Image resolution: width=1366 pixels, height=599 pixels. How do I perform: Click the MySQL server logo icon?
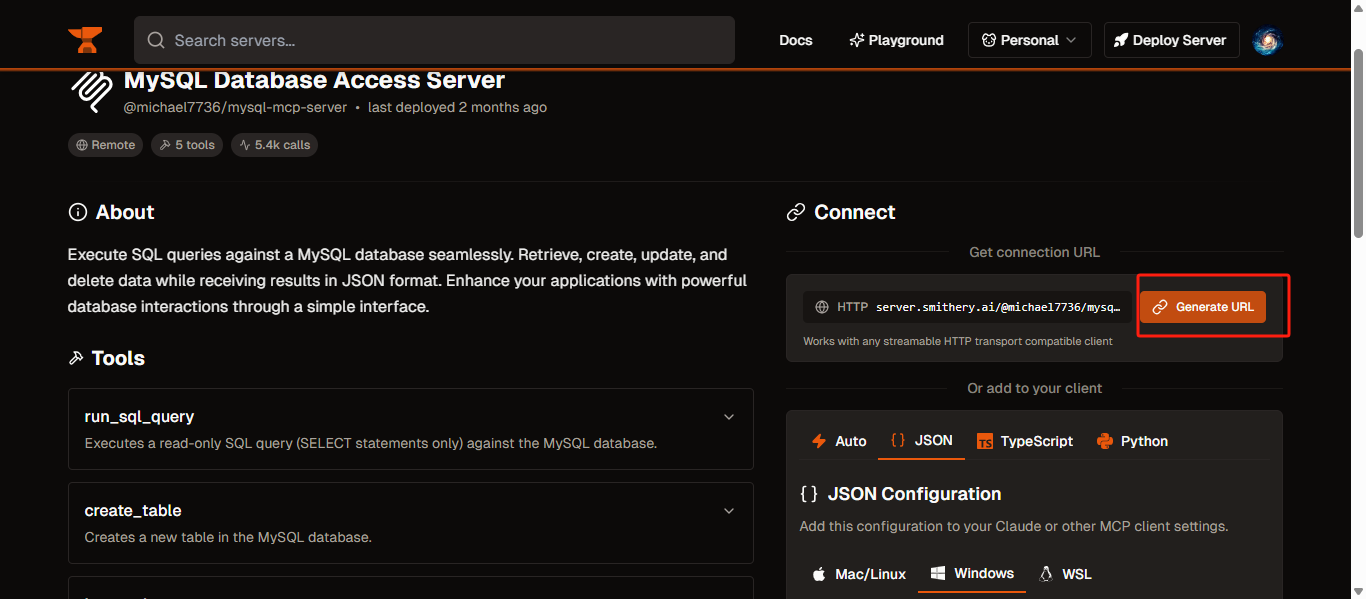coord(91,90)
